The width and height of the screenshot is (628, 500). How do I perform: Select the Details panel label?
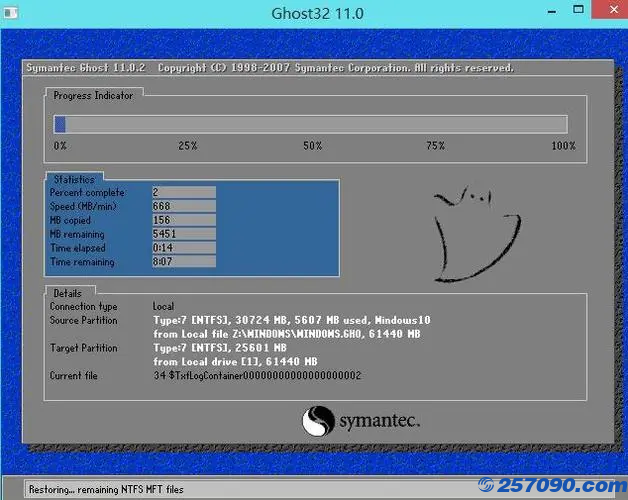click(x=67, y=293)
